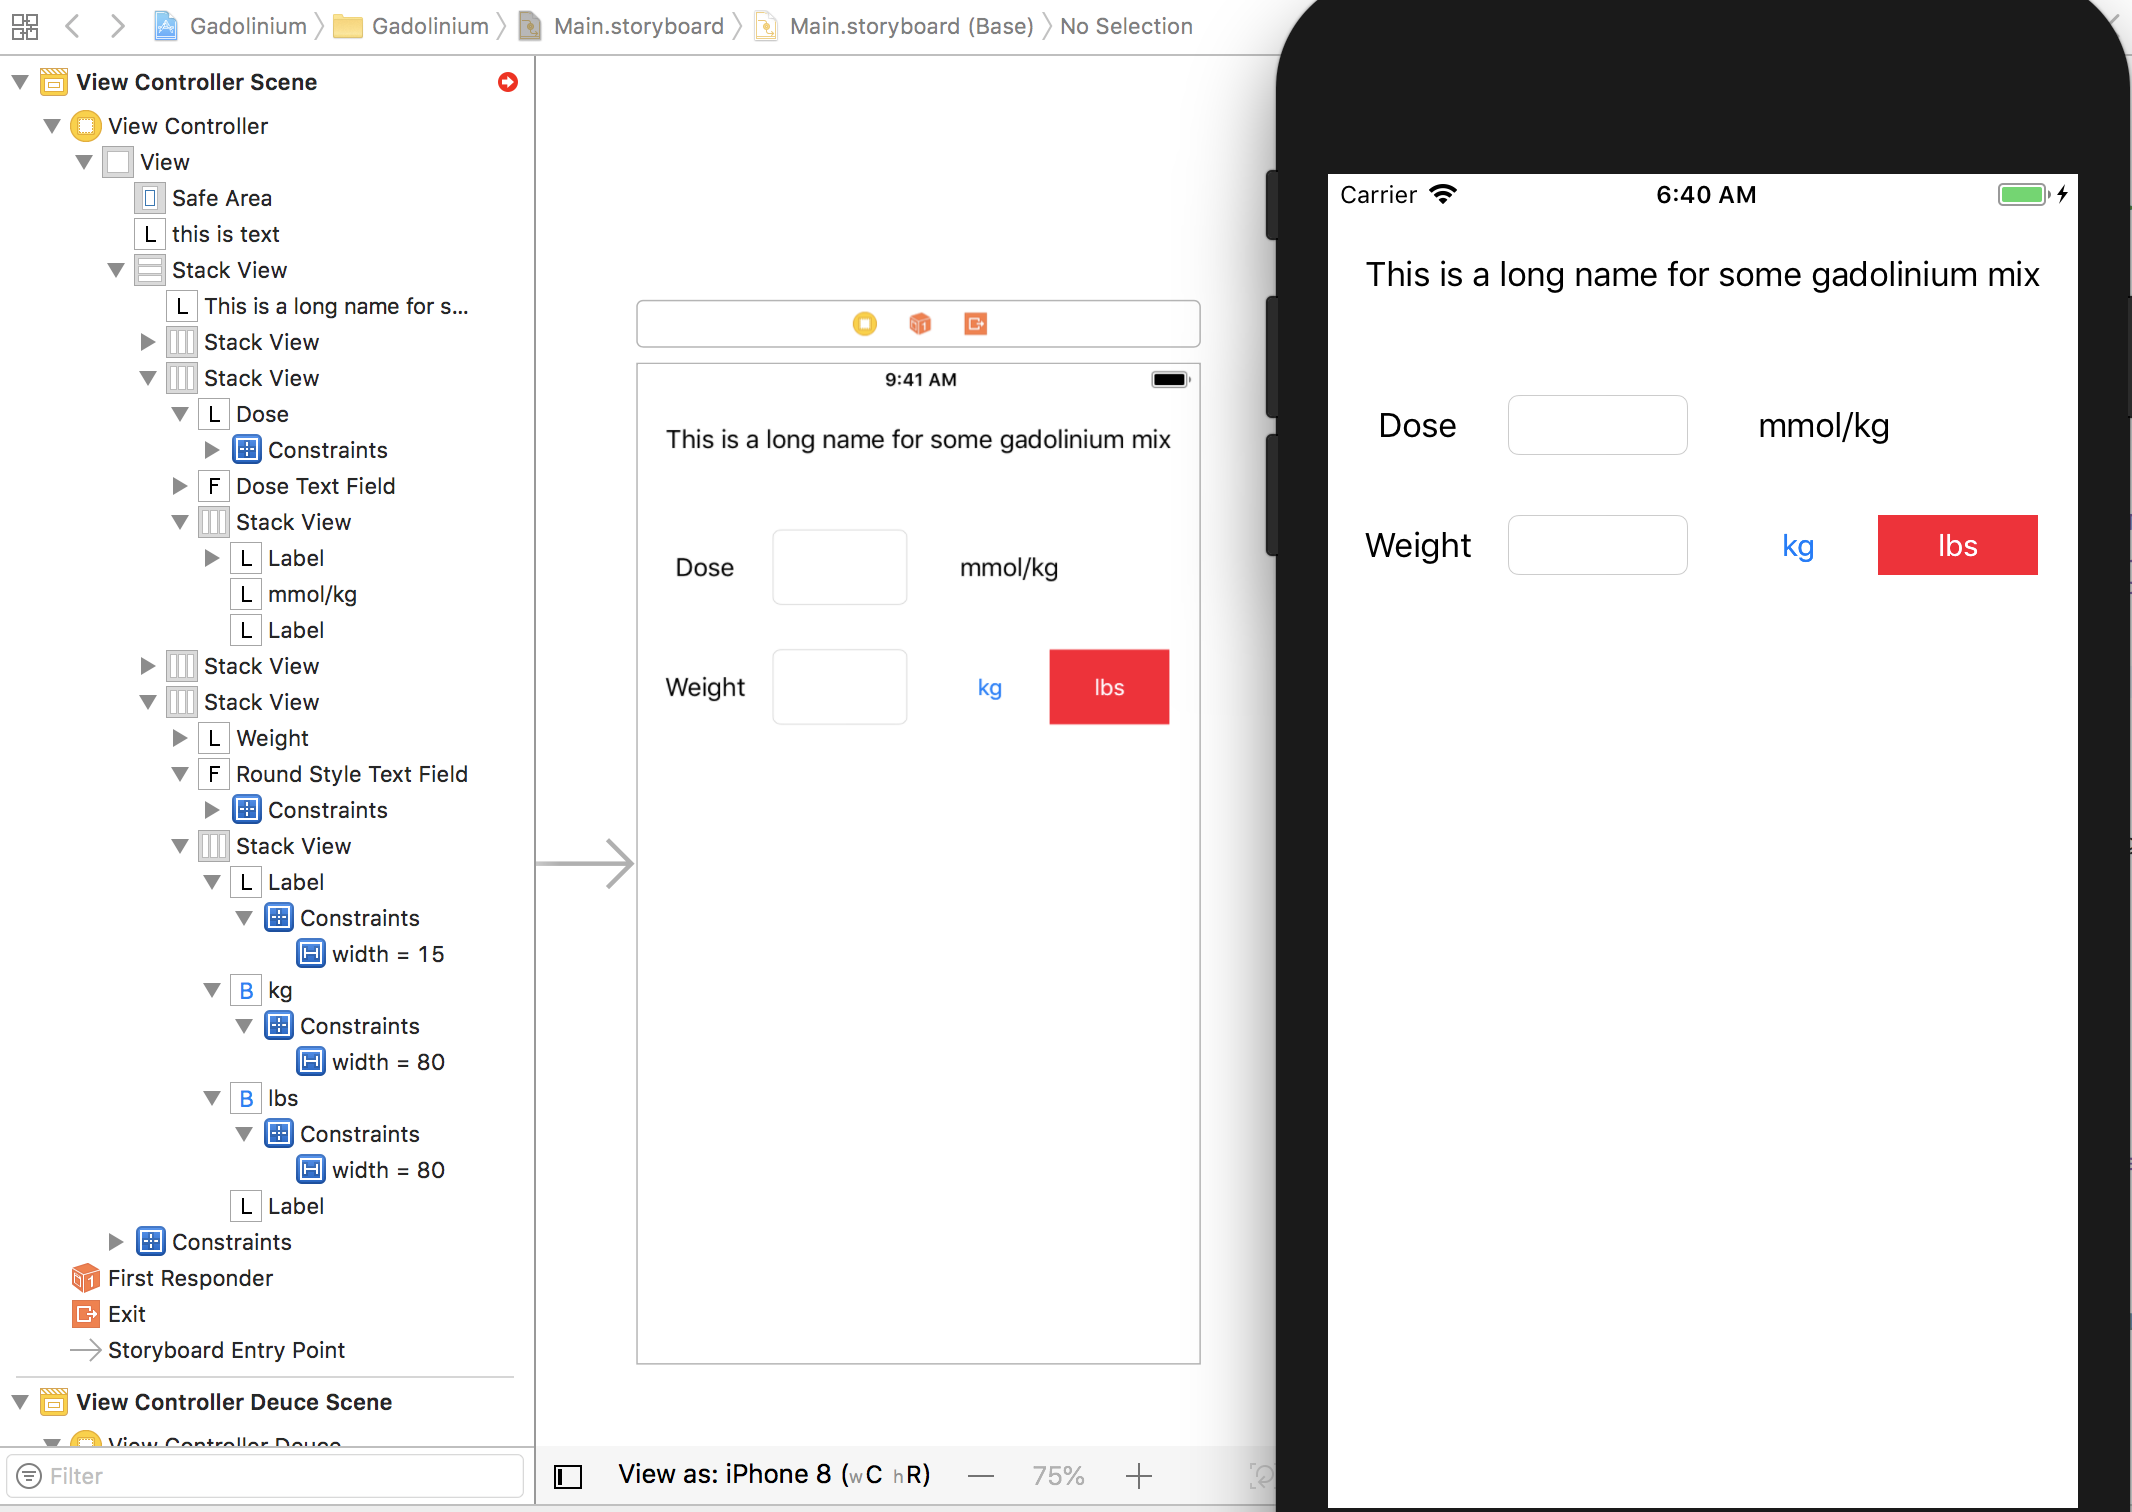Image resolution: width=2132 pixels, height=1512 pixels.
Task: Click View as: iPhone 8 device bar
Action: (775, 1475)
